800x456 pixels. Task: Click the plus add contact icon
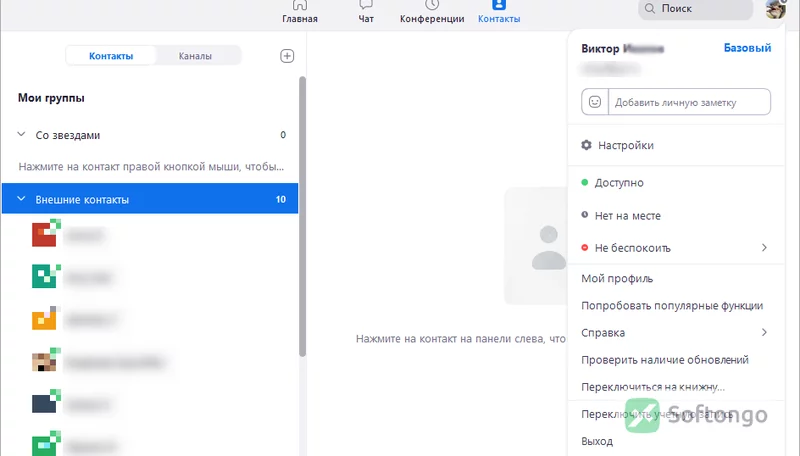[287, 56]
